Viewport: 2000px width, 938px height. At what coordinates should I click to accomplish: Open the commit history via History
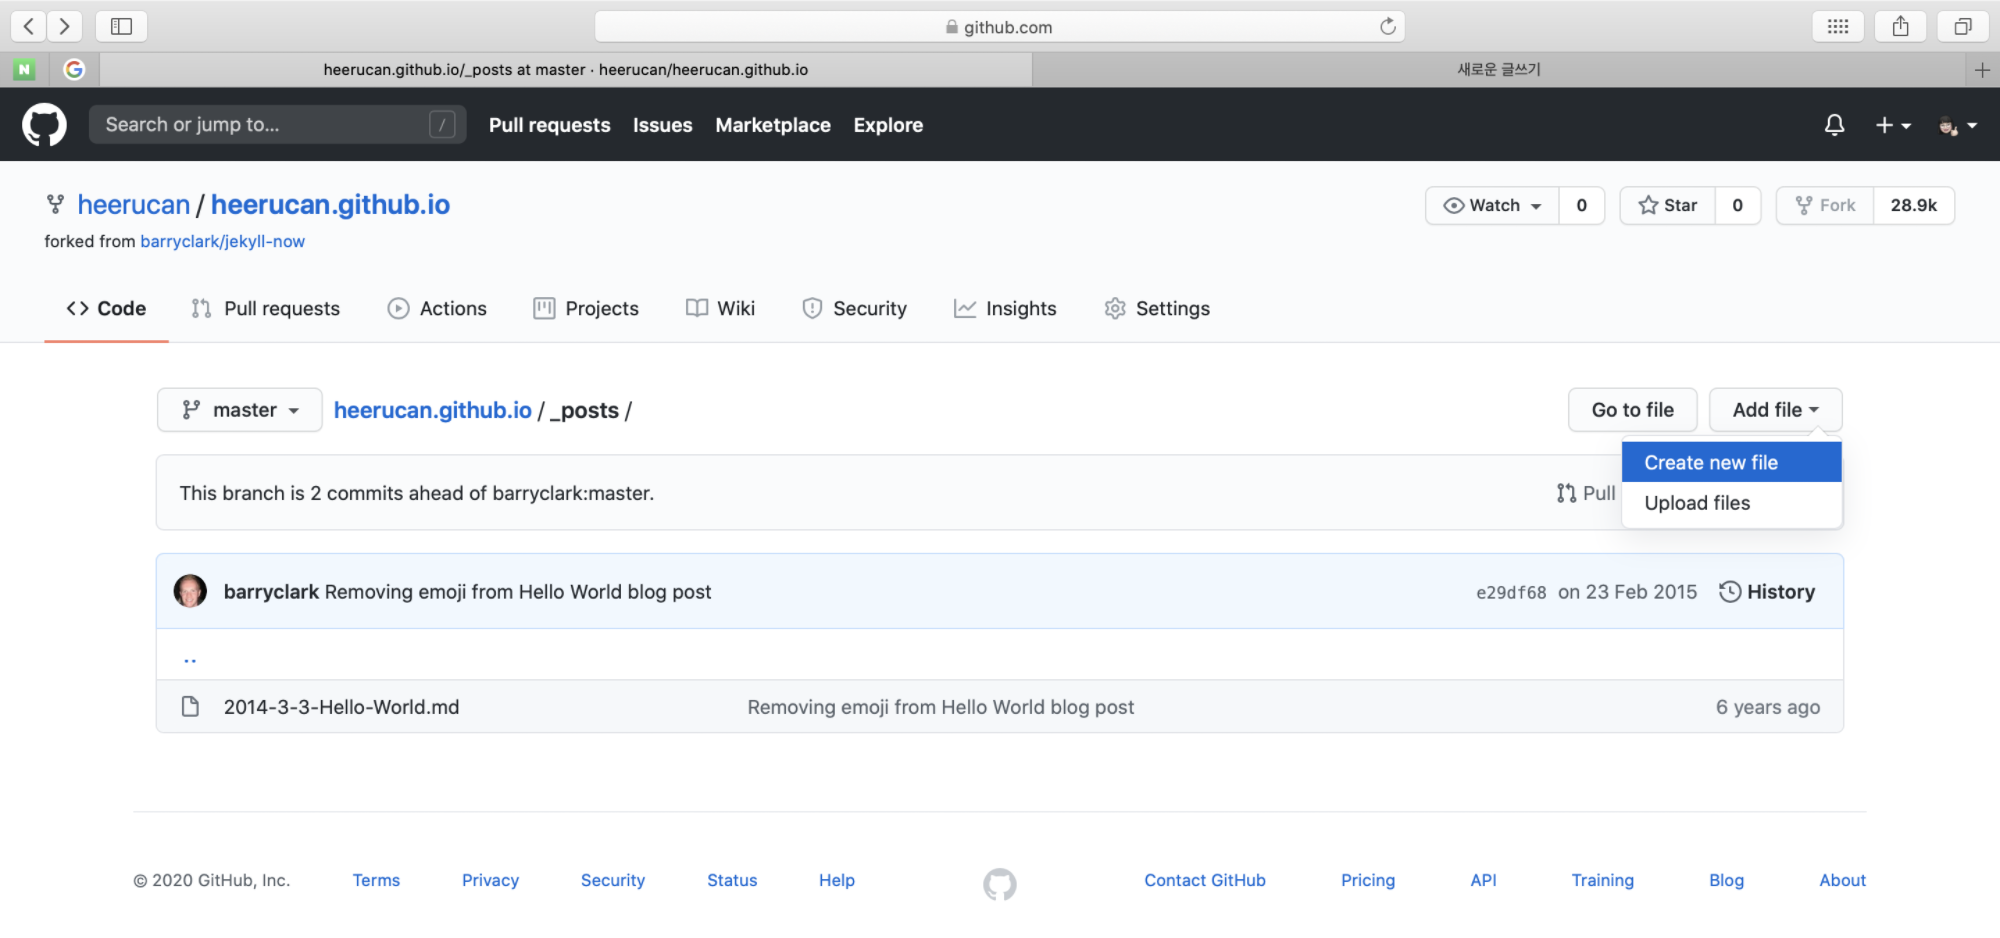(x=1767, y=592)
